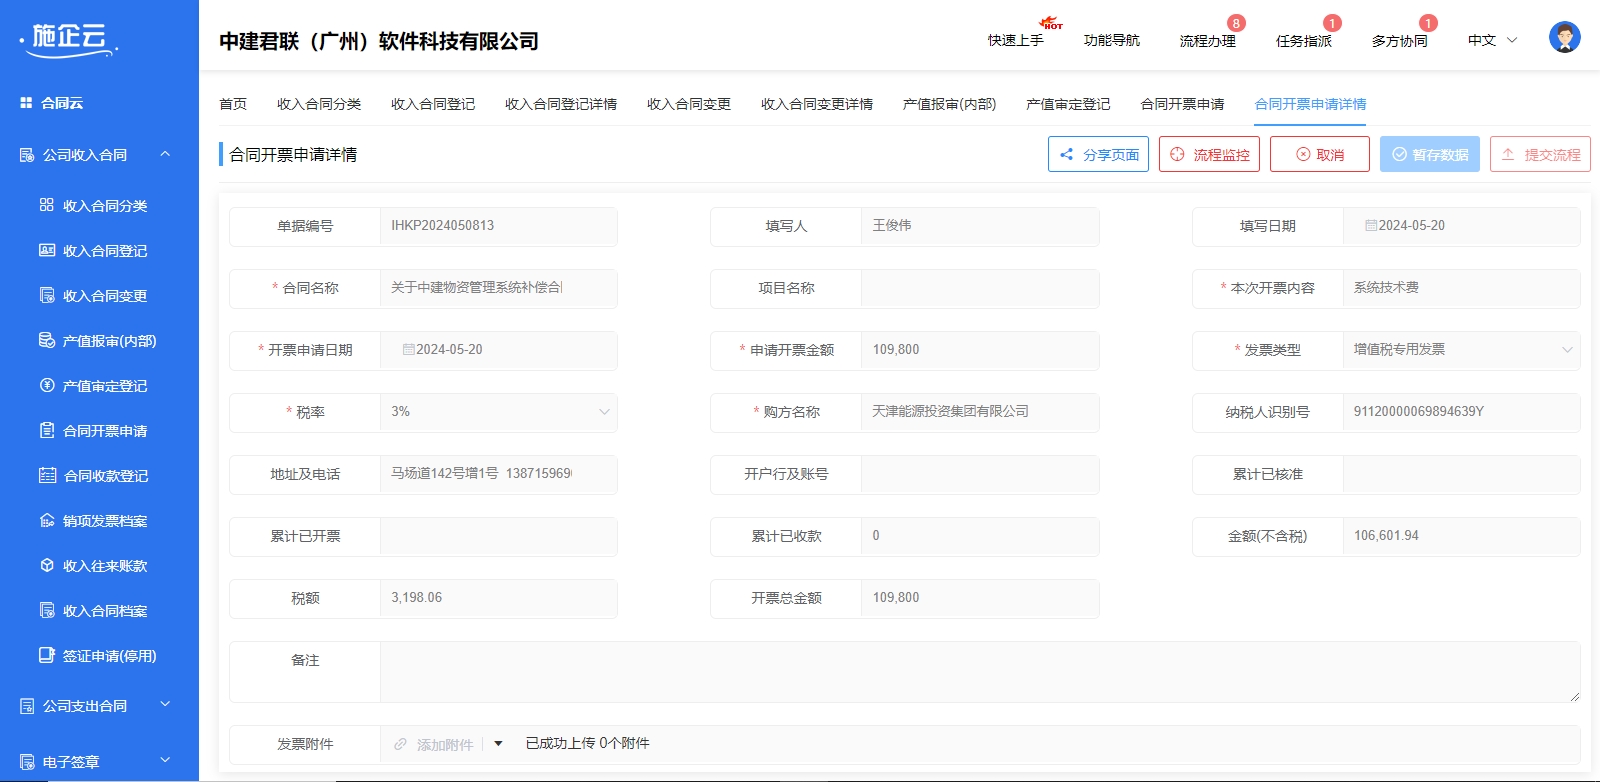
Task: Click the cancel circle icon on 取消
Action: [1303, 155]
